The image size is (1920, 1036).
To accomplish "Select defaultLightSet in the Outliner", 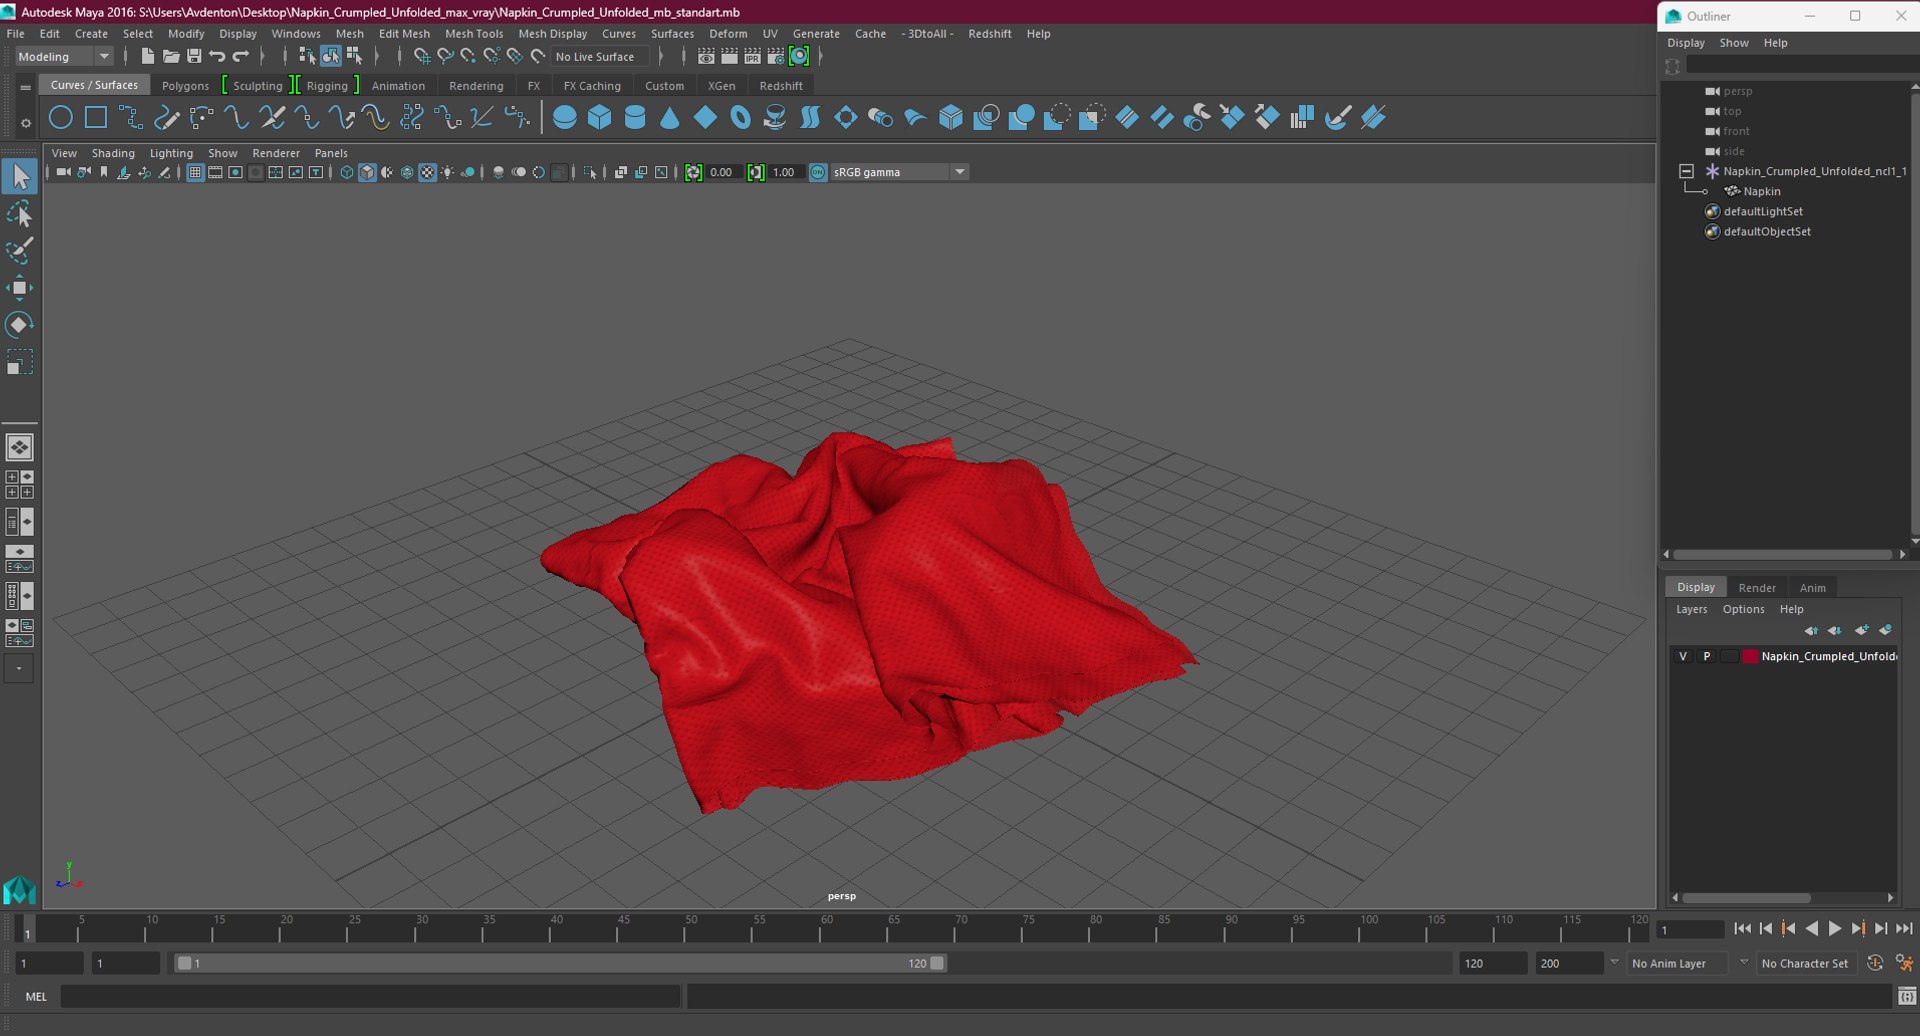I will coord(1763,212).
